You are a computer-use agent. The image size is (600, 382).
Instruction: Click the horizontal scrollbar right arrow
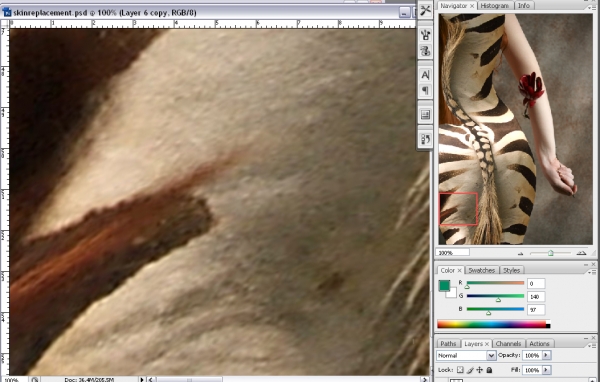(424, 379)
